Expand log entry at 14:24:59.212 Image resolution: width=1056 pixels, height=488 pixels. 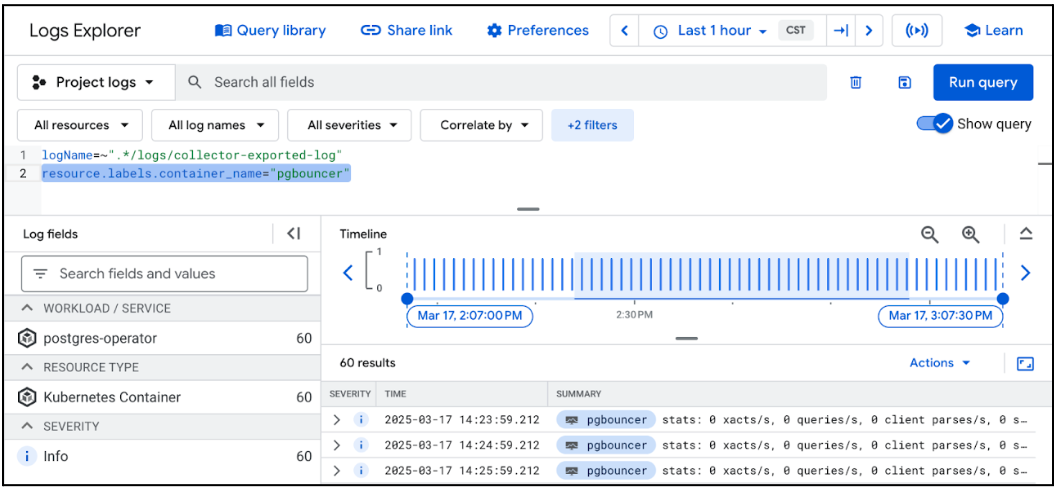[337, 445]
